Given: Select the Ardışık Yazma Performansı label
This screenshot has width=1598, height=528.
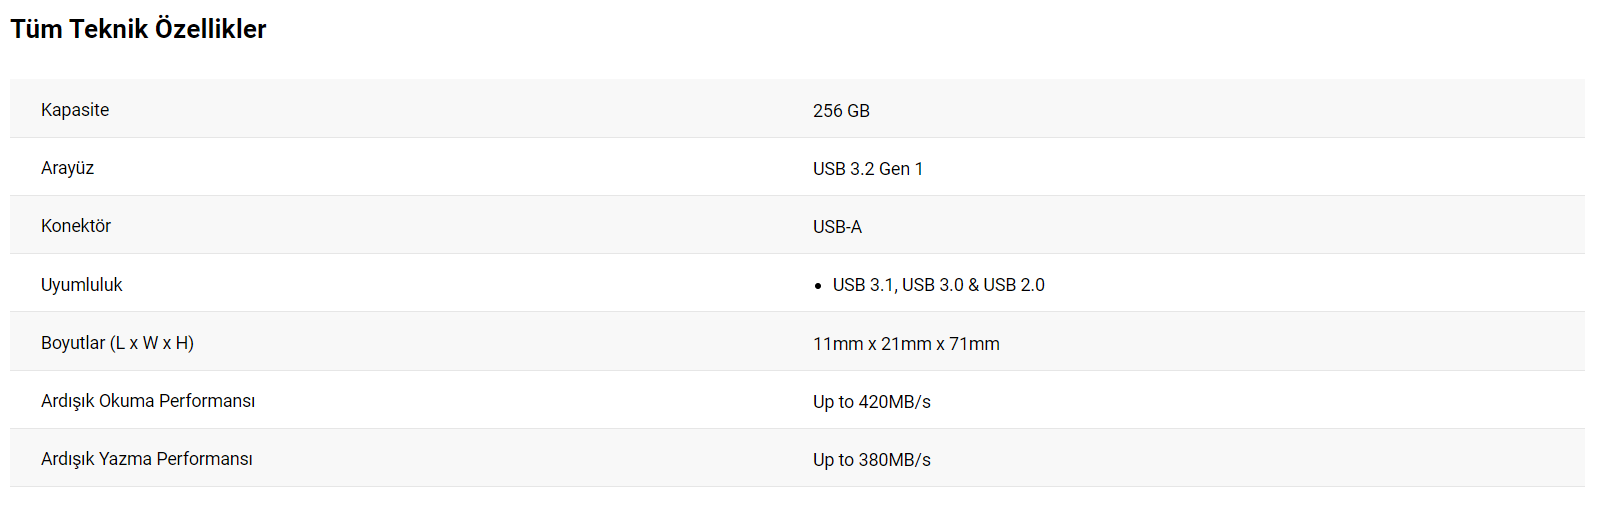Looking at the screenshot, I should [x=147, y=459].
